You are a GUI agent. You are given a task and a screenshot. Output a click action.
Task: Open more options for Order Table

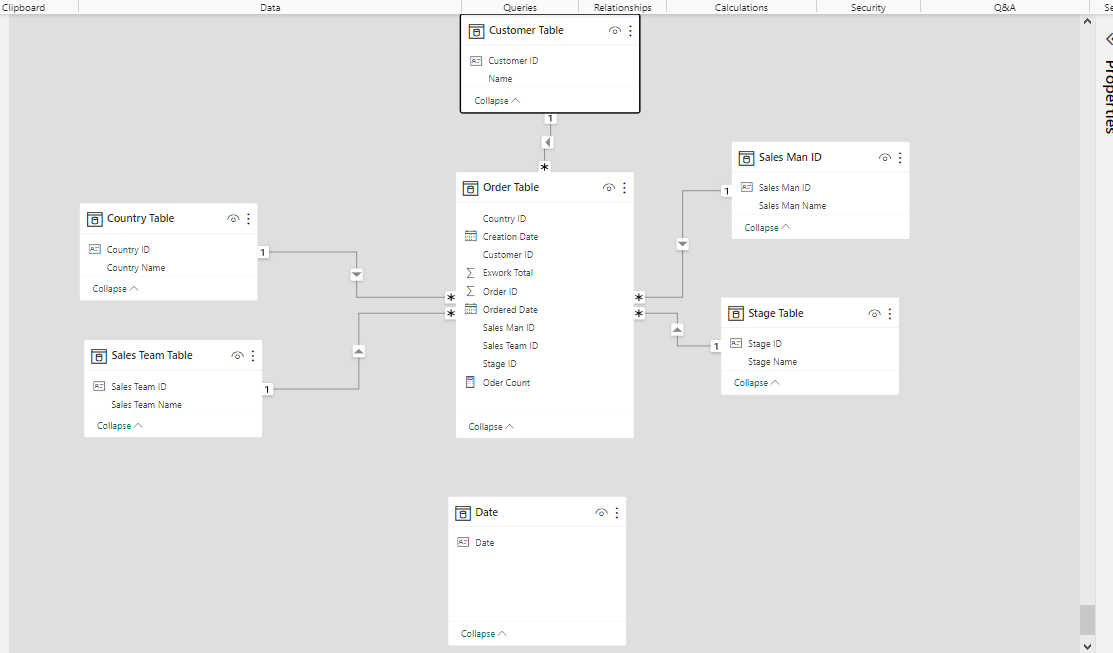tap(624, 187)
